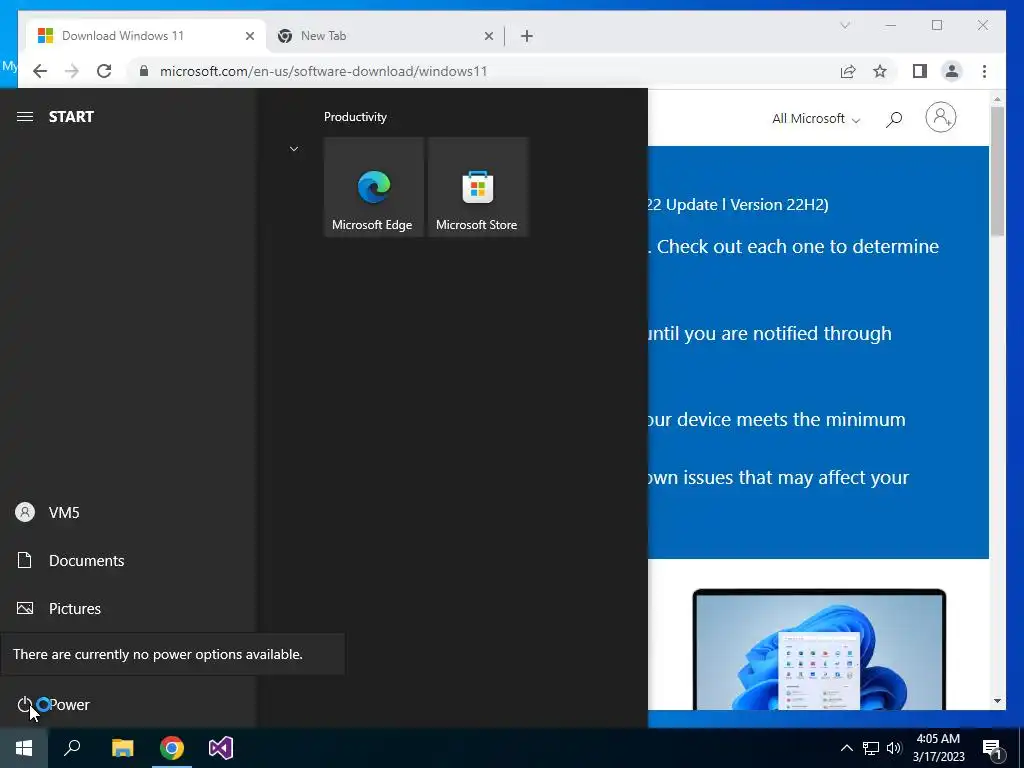Click the Chrome address bar URL
Screen dimensions: 1024x768
pyautogui.click(x=324, y=71)
